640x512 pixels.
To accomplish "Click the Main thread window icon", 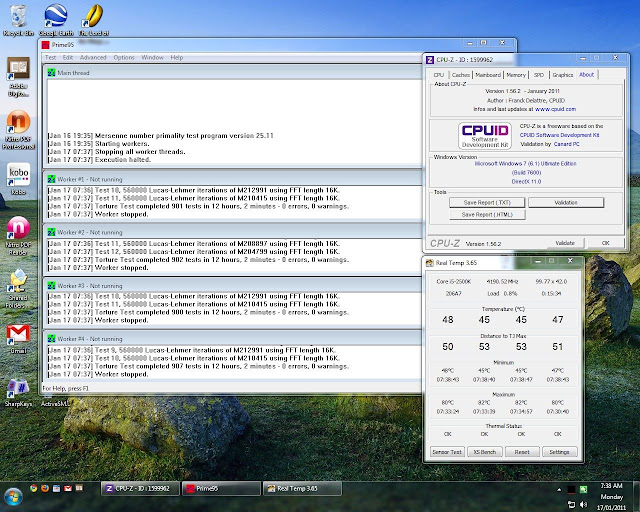I will click(x=51, y=73).
